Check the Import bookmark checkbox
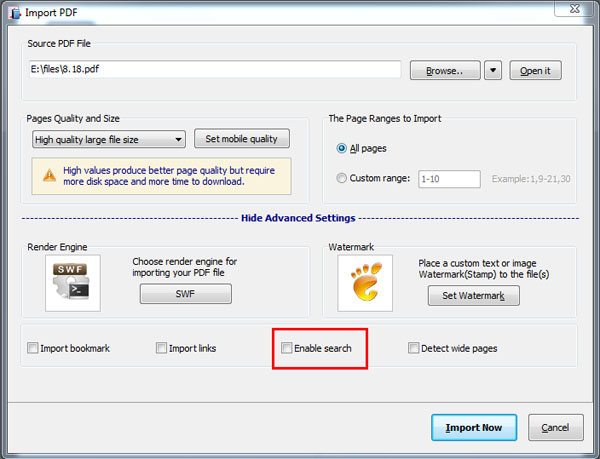600x459 pixels. tap(33, 348)
